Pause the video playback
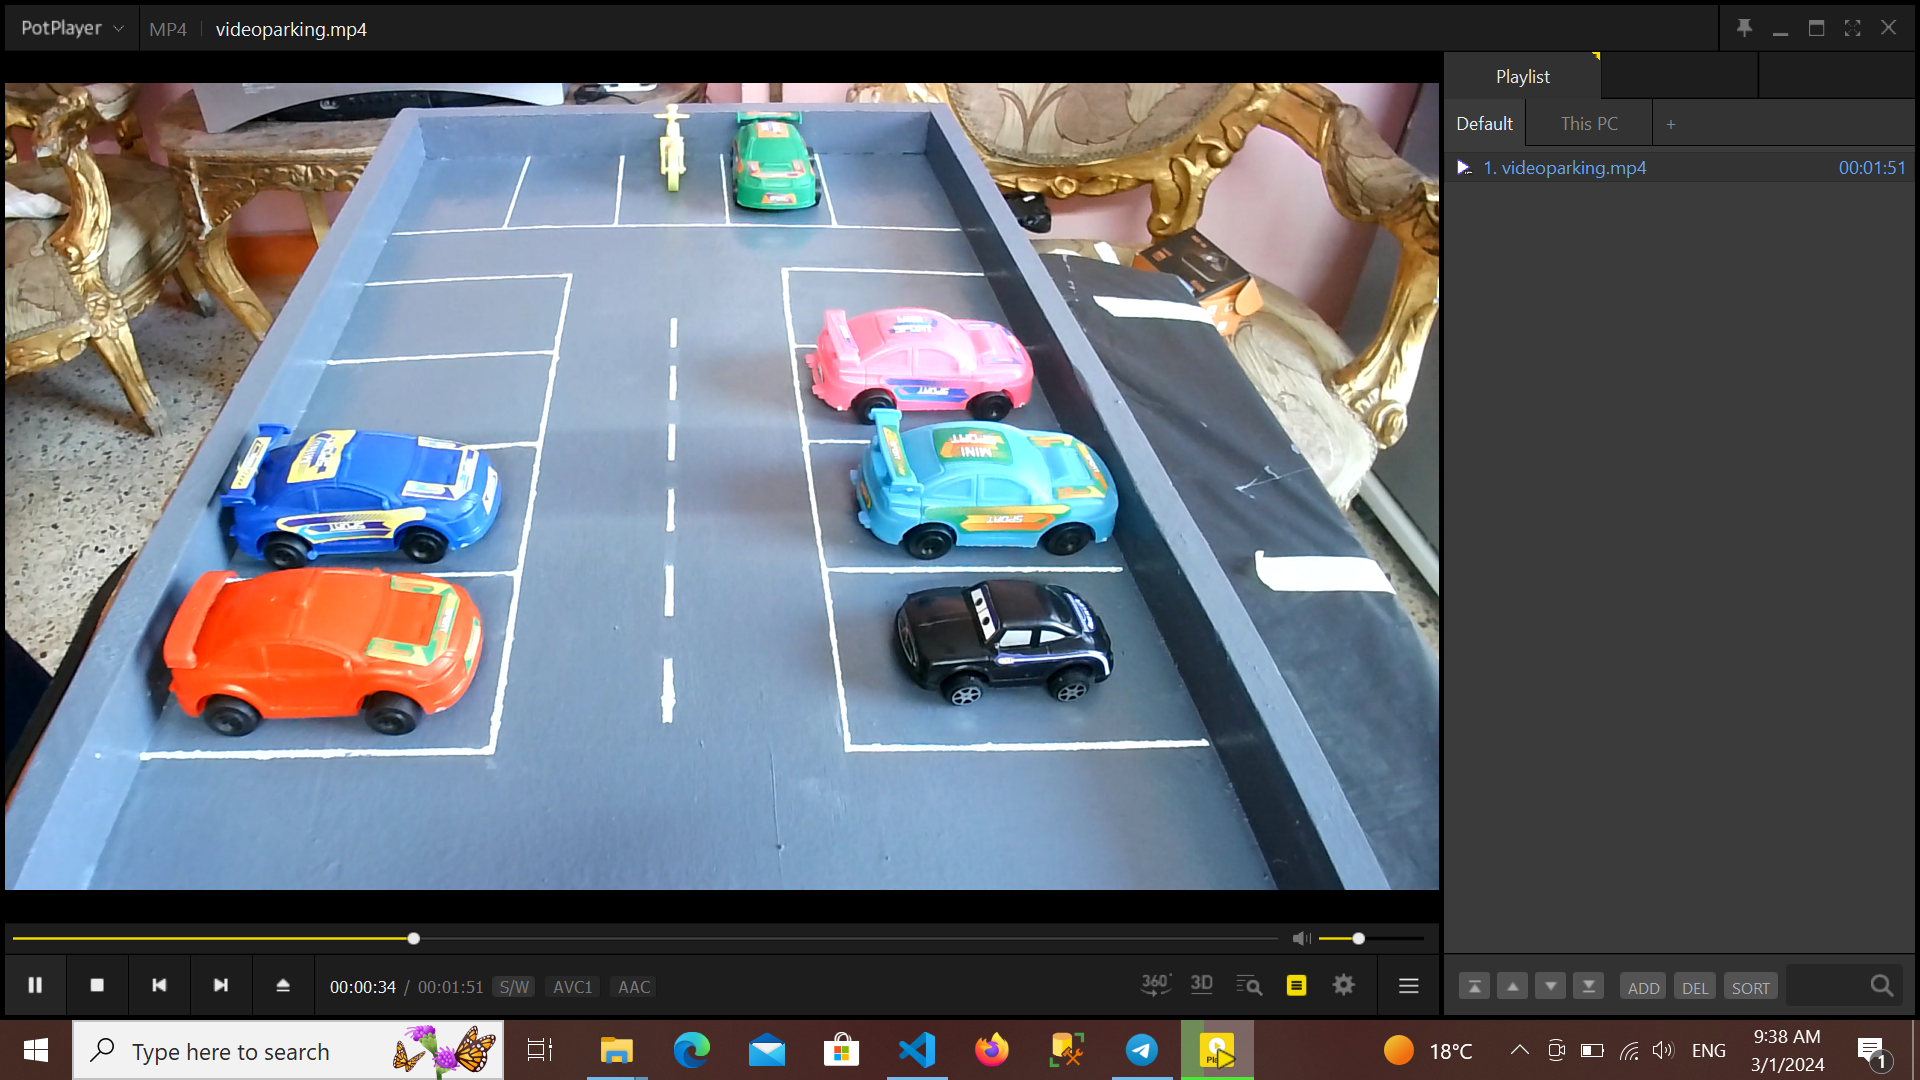This screenshot has width=1920, height=1080. [x=35, y=985]
